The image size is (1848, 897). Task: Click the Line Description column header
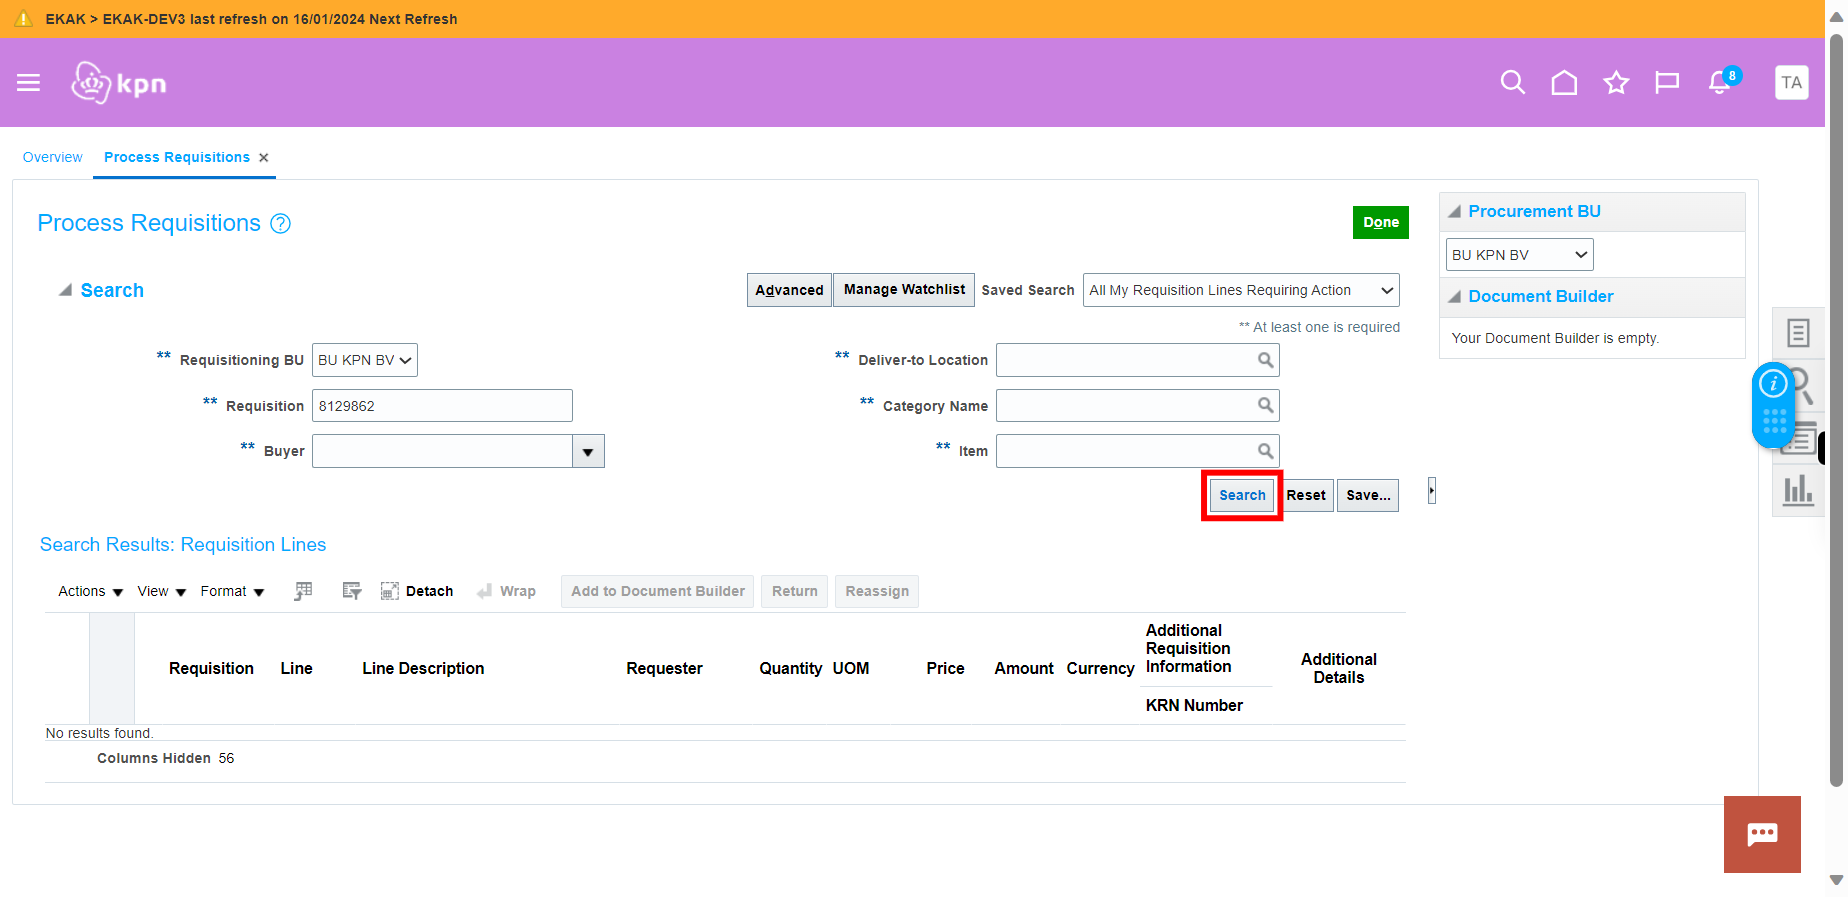pyautogui.click(x=423, y=668)
